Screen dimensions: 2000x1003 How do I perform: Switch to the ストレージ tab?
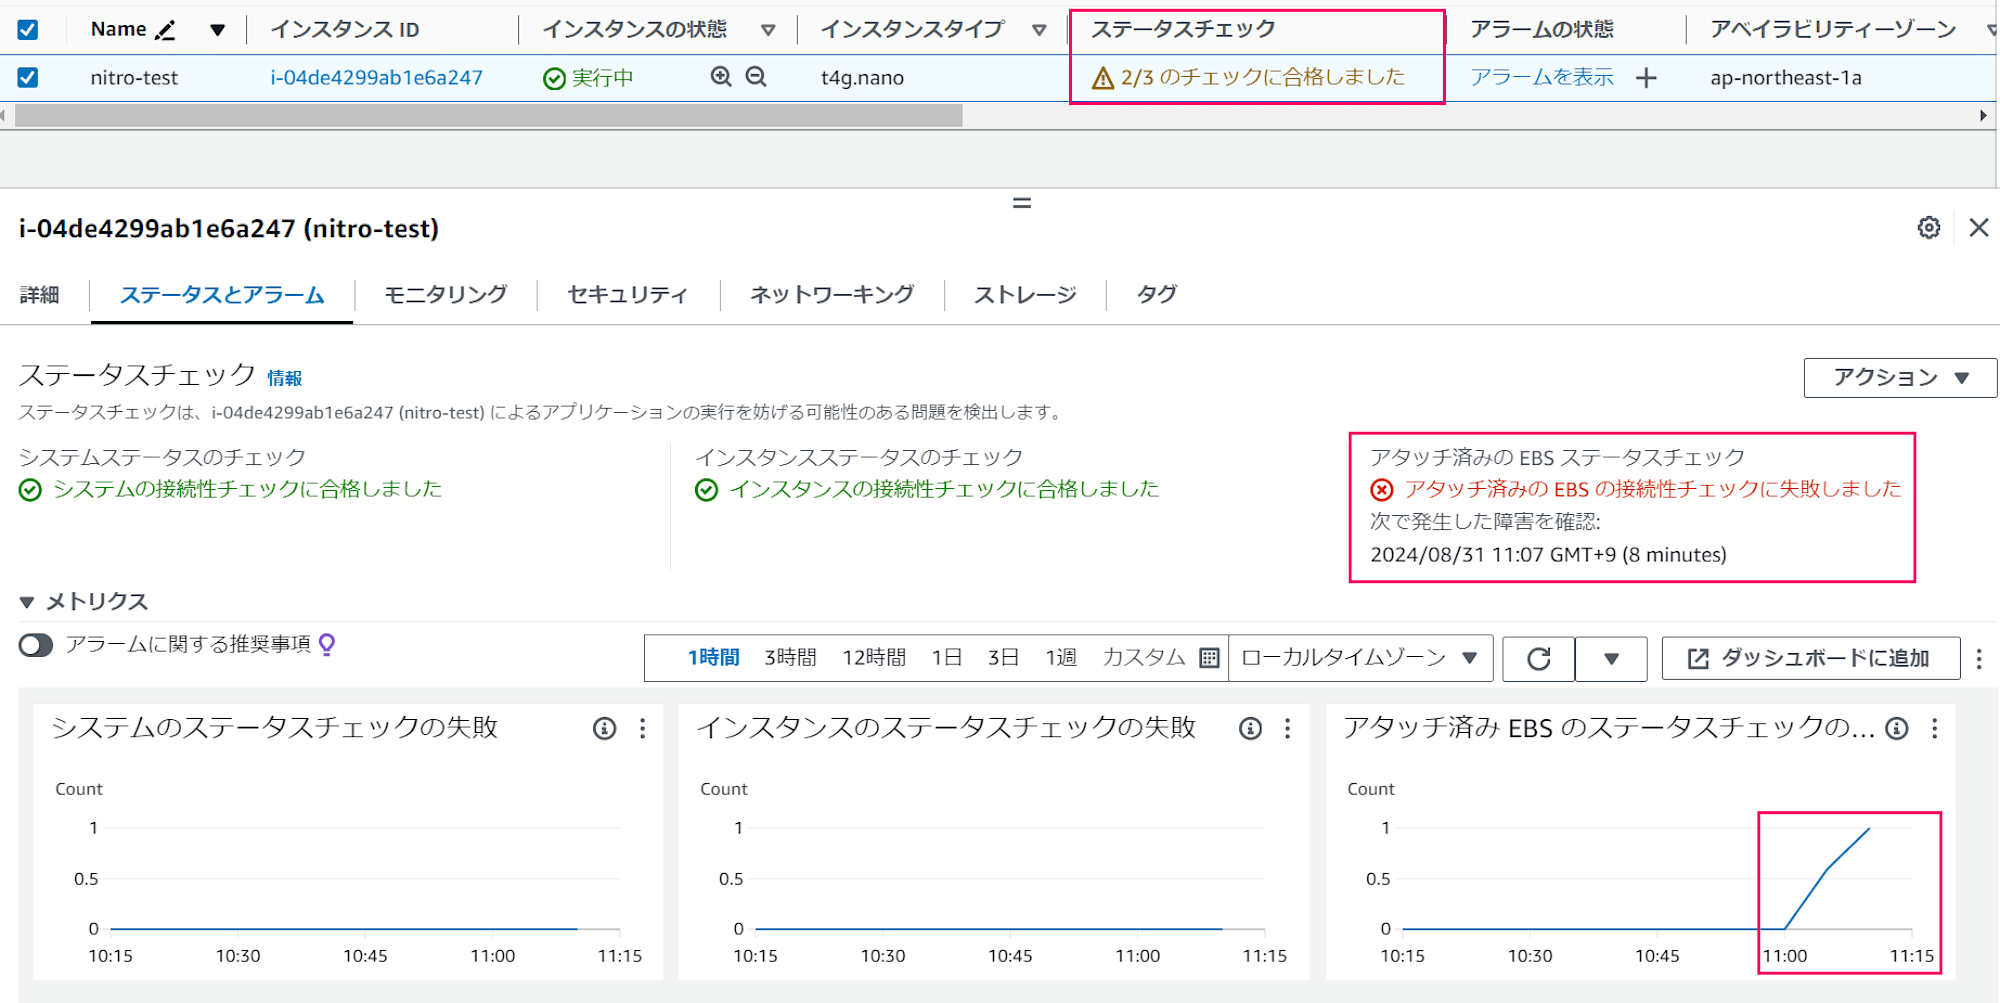1025,295
